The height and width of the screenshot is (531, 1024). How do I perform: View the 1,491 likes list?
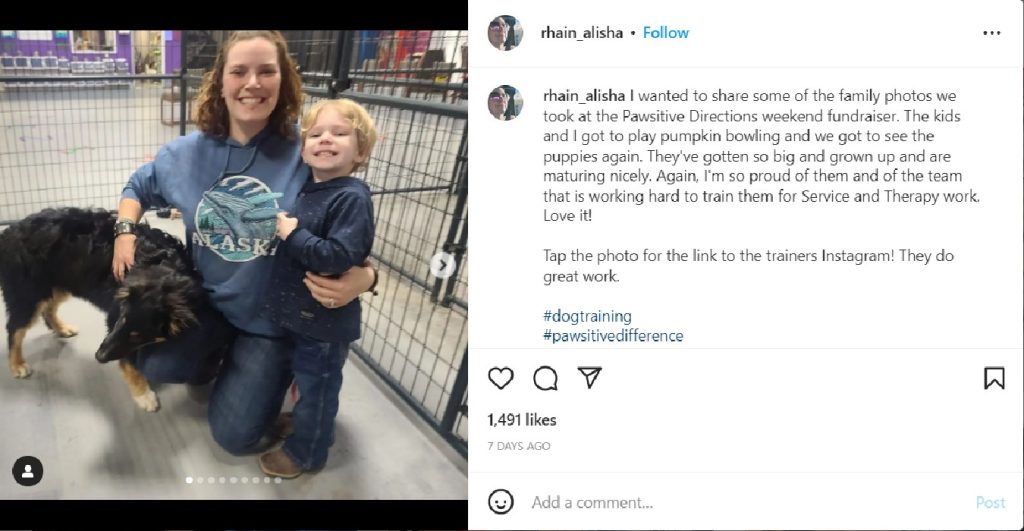pyautogui.click(x=522, y=420)
